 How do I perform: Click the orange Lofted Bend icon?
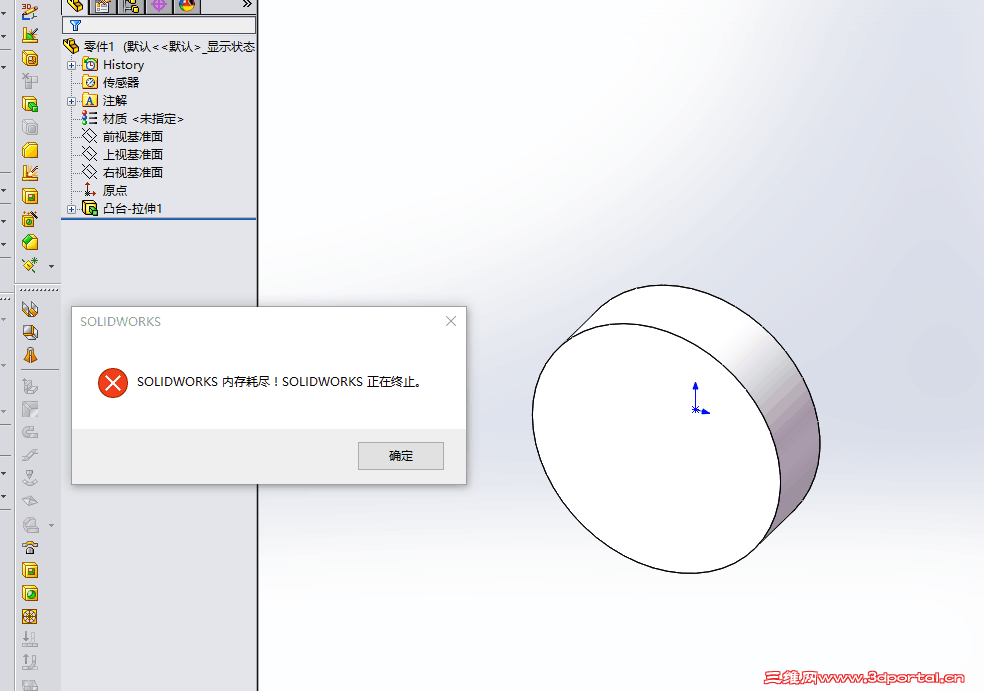29,356
